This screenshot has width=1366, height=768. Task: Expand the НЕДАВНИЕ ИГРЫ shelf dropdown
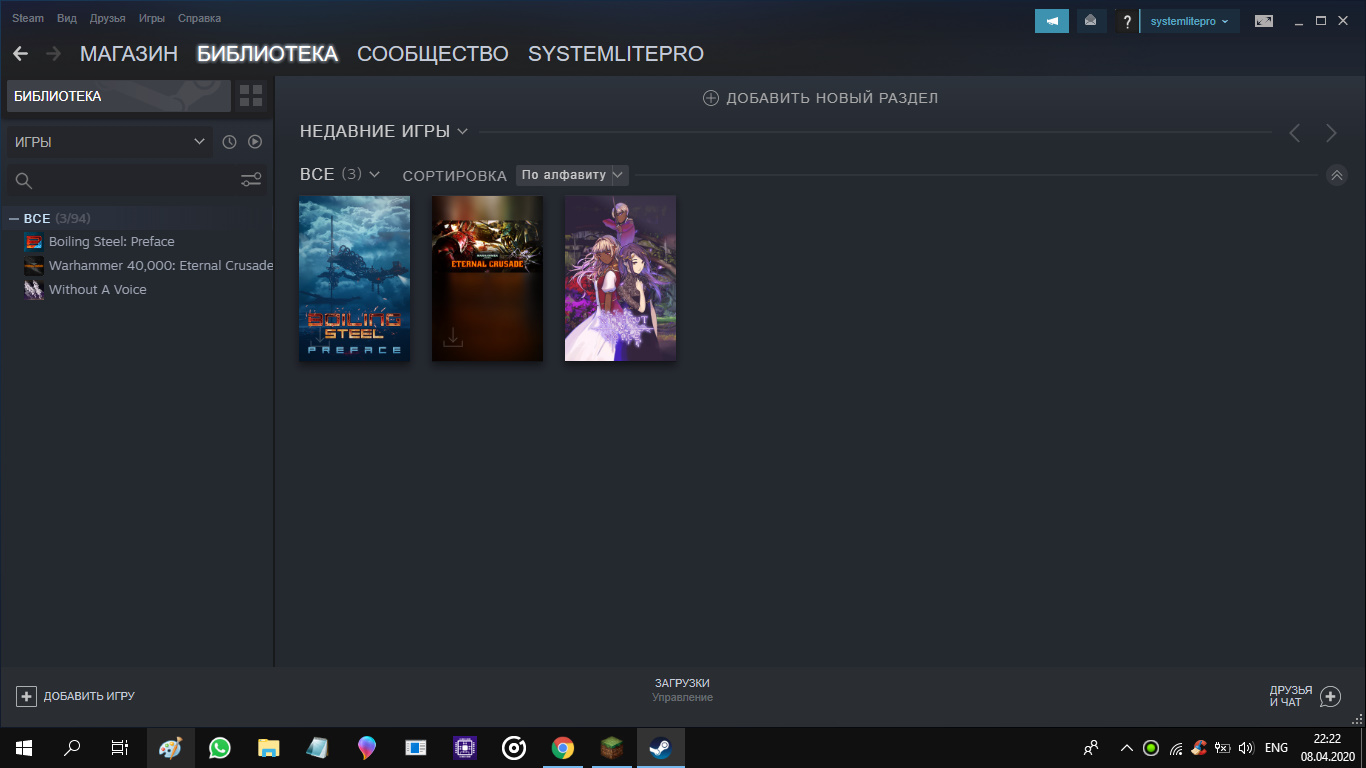click(462, 131)
